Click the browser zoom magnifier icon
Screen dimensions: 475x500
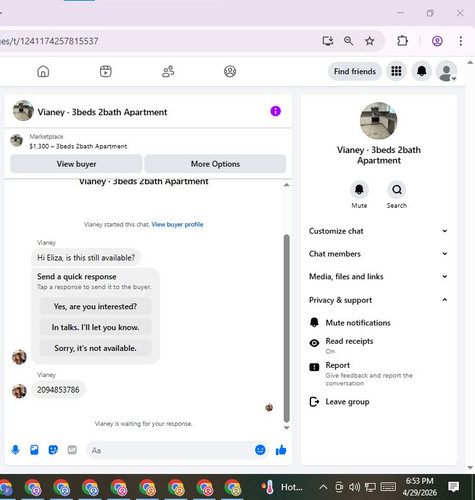pyautogui.click(x=349, y=41)
